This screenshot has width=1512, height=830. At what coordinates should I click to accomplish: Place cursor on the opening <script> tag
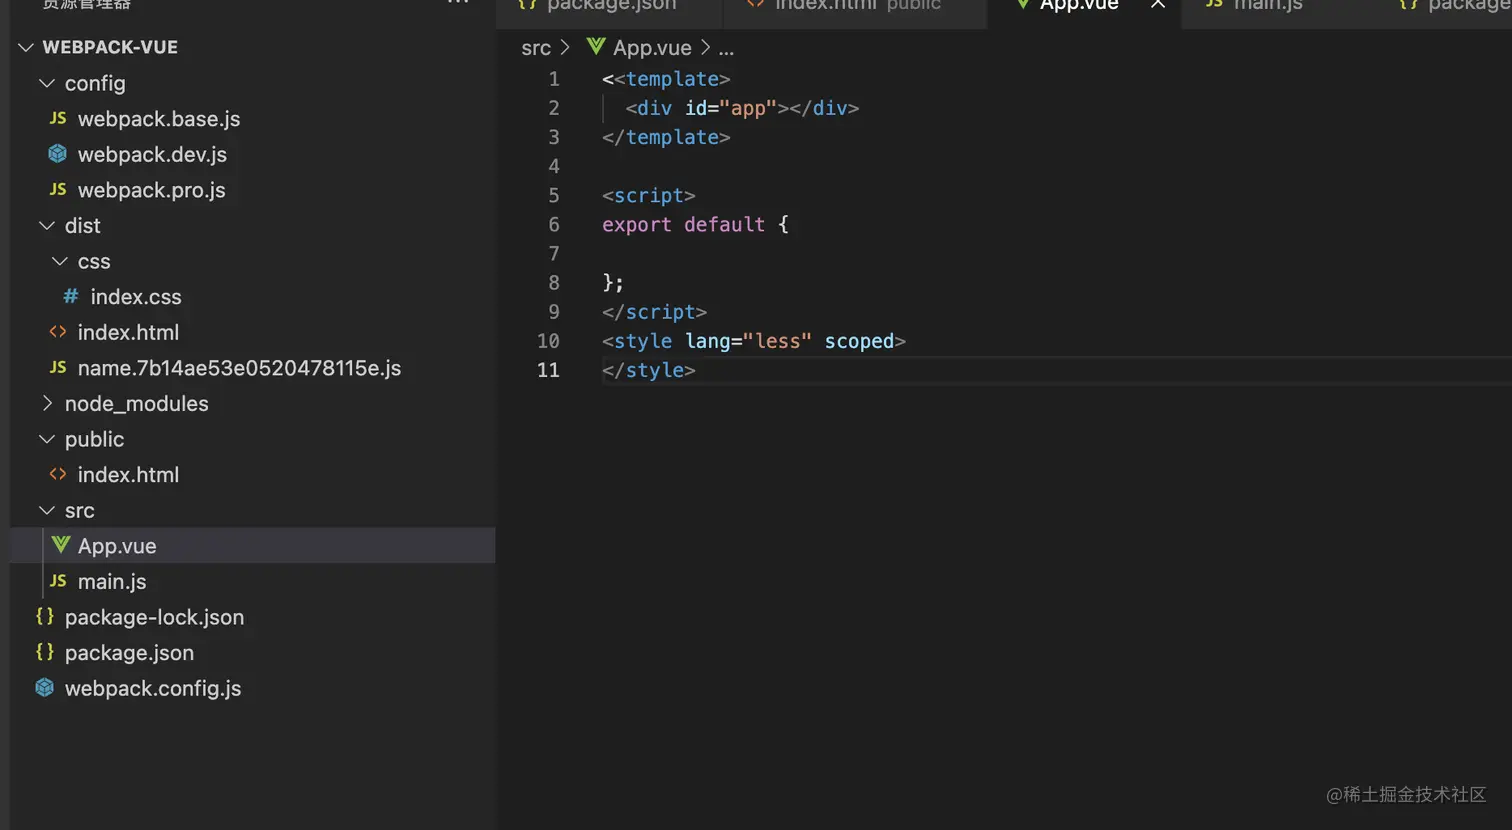(x=648, y=196)
